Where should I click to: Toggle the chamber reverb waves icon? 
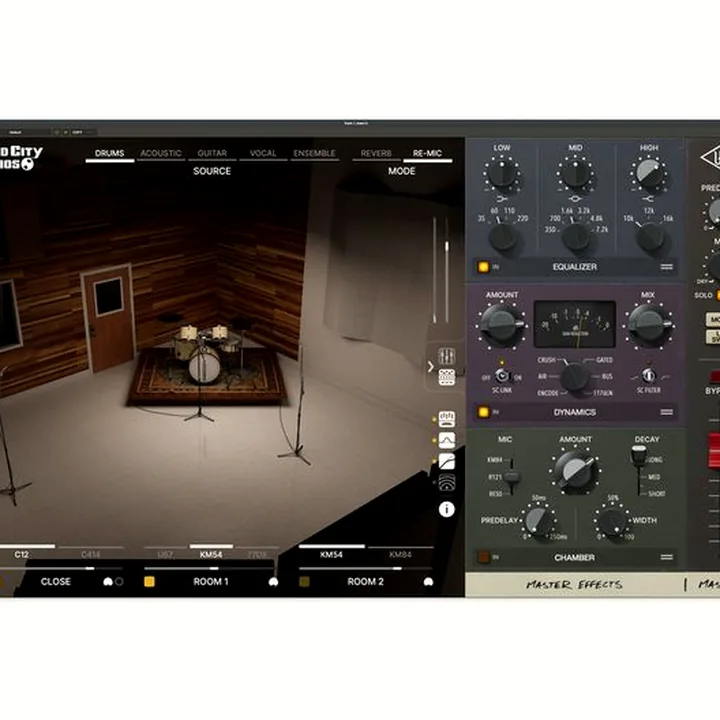(446, 483)
